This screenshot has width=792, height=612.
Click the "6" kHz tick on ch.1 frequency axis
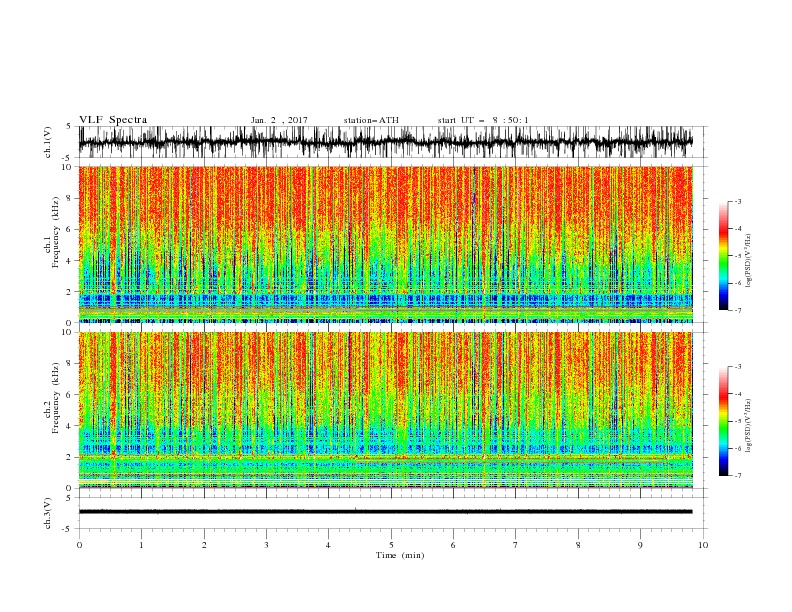click(x=70, y=229)
